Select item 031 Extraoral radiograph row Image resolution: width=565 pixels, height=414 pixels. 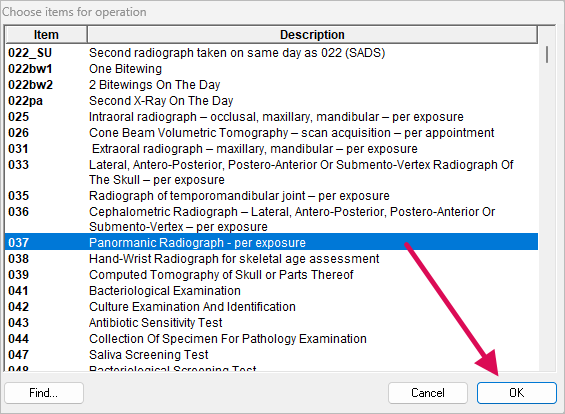click(x=271, y=148)
